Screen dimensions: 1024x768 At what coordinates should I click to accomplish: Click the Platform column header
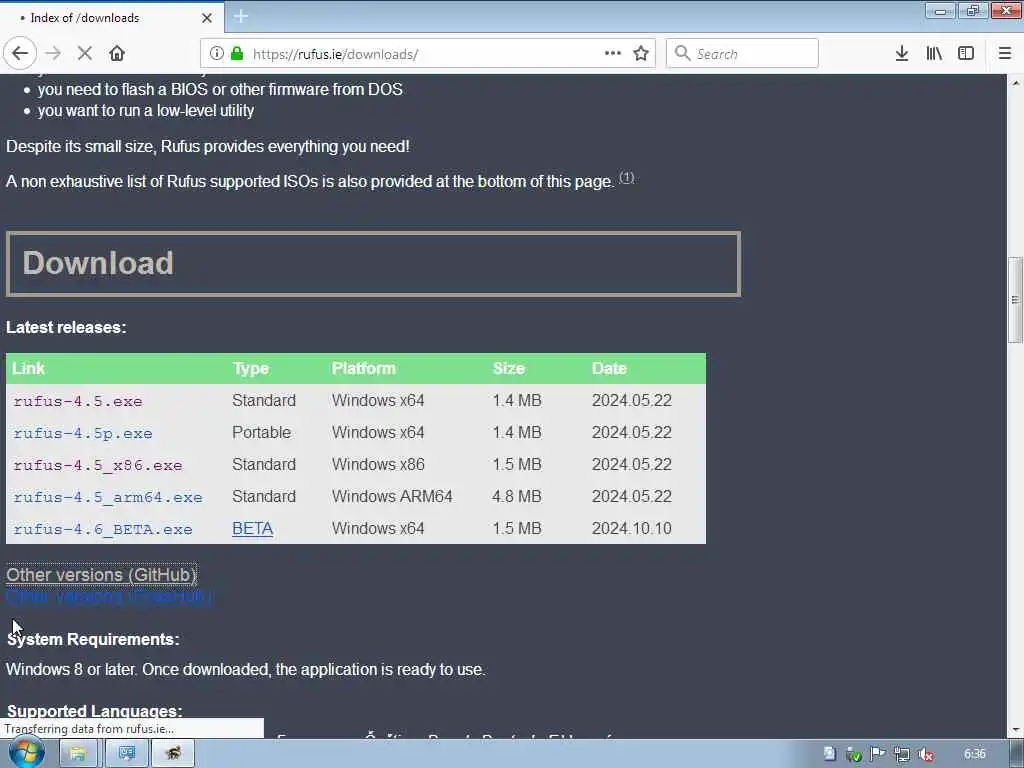(x=364, y=368)
